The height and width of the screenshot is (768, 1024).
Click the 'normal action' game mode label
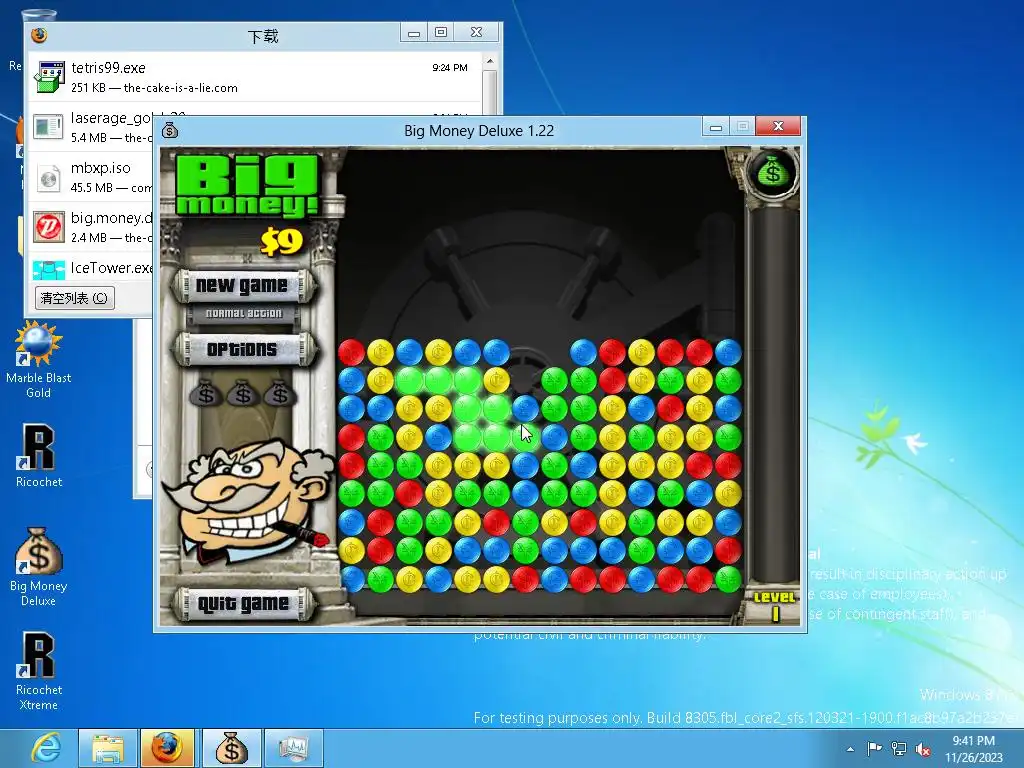[x=244, y=313]
